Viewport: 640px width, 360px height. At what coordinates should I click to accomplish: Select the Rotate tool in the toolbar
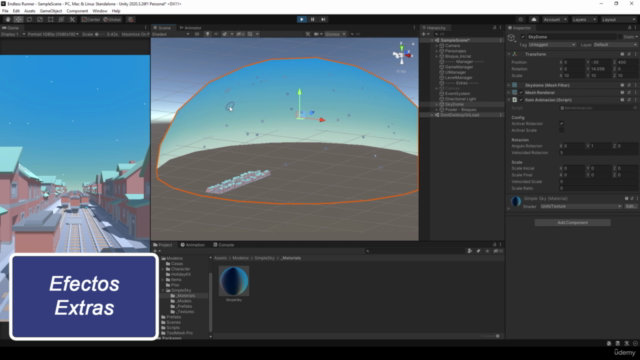[29, 19]
